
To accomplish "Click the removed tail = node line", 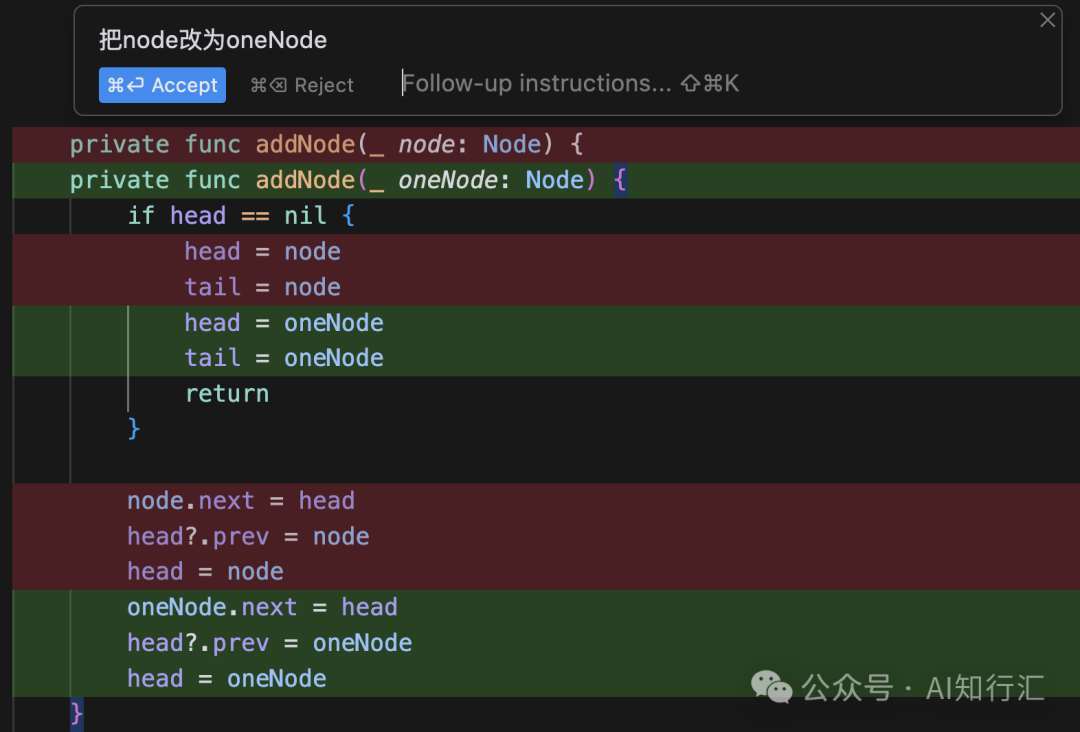I will 262,287.
